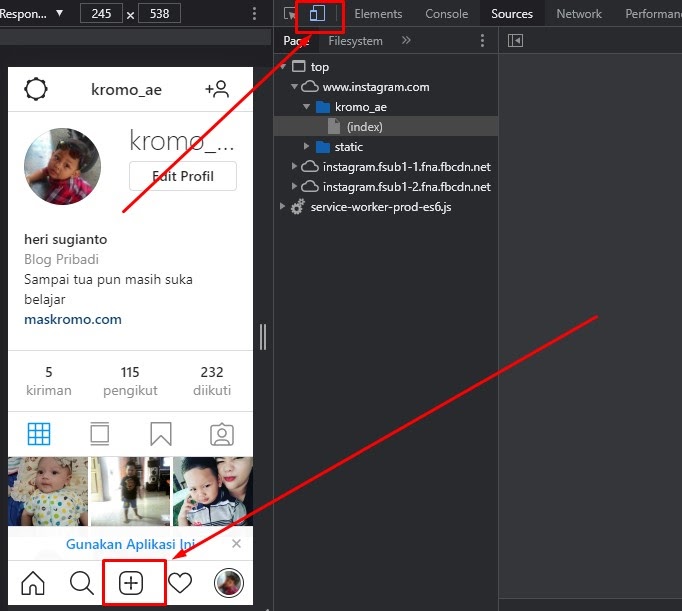The image size is (682, 611).
Task: Select the service-worker-prod-es6.js entry
Action: click(x=381, y=207)
